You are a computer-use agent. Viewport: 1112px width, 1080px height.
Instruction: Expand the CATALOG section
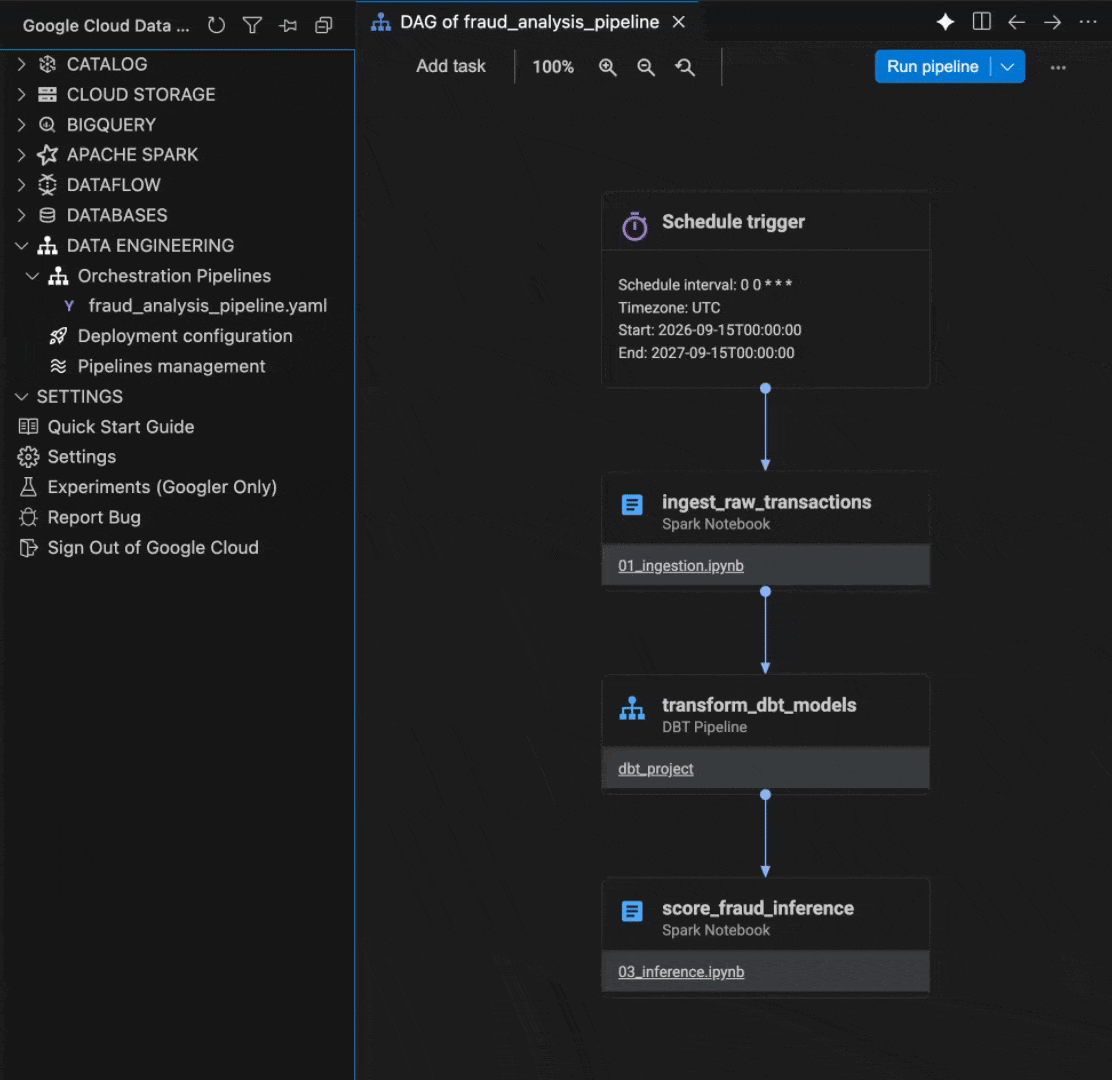point(21,65)
